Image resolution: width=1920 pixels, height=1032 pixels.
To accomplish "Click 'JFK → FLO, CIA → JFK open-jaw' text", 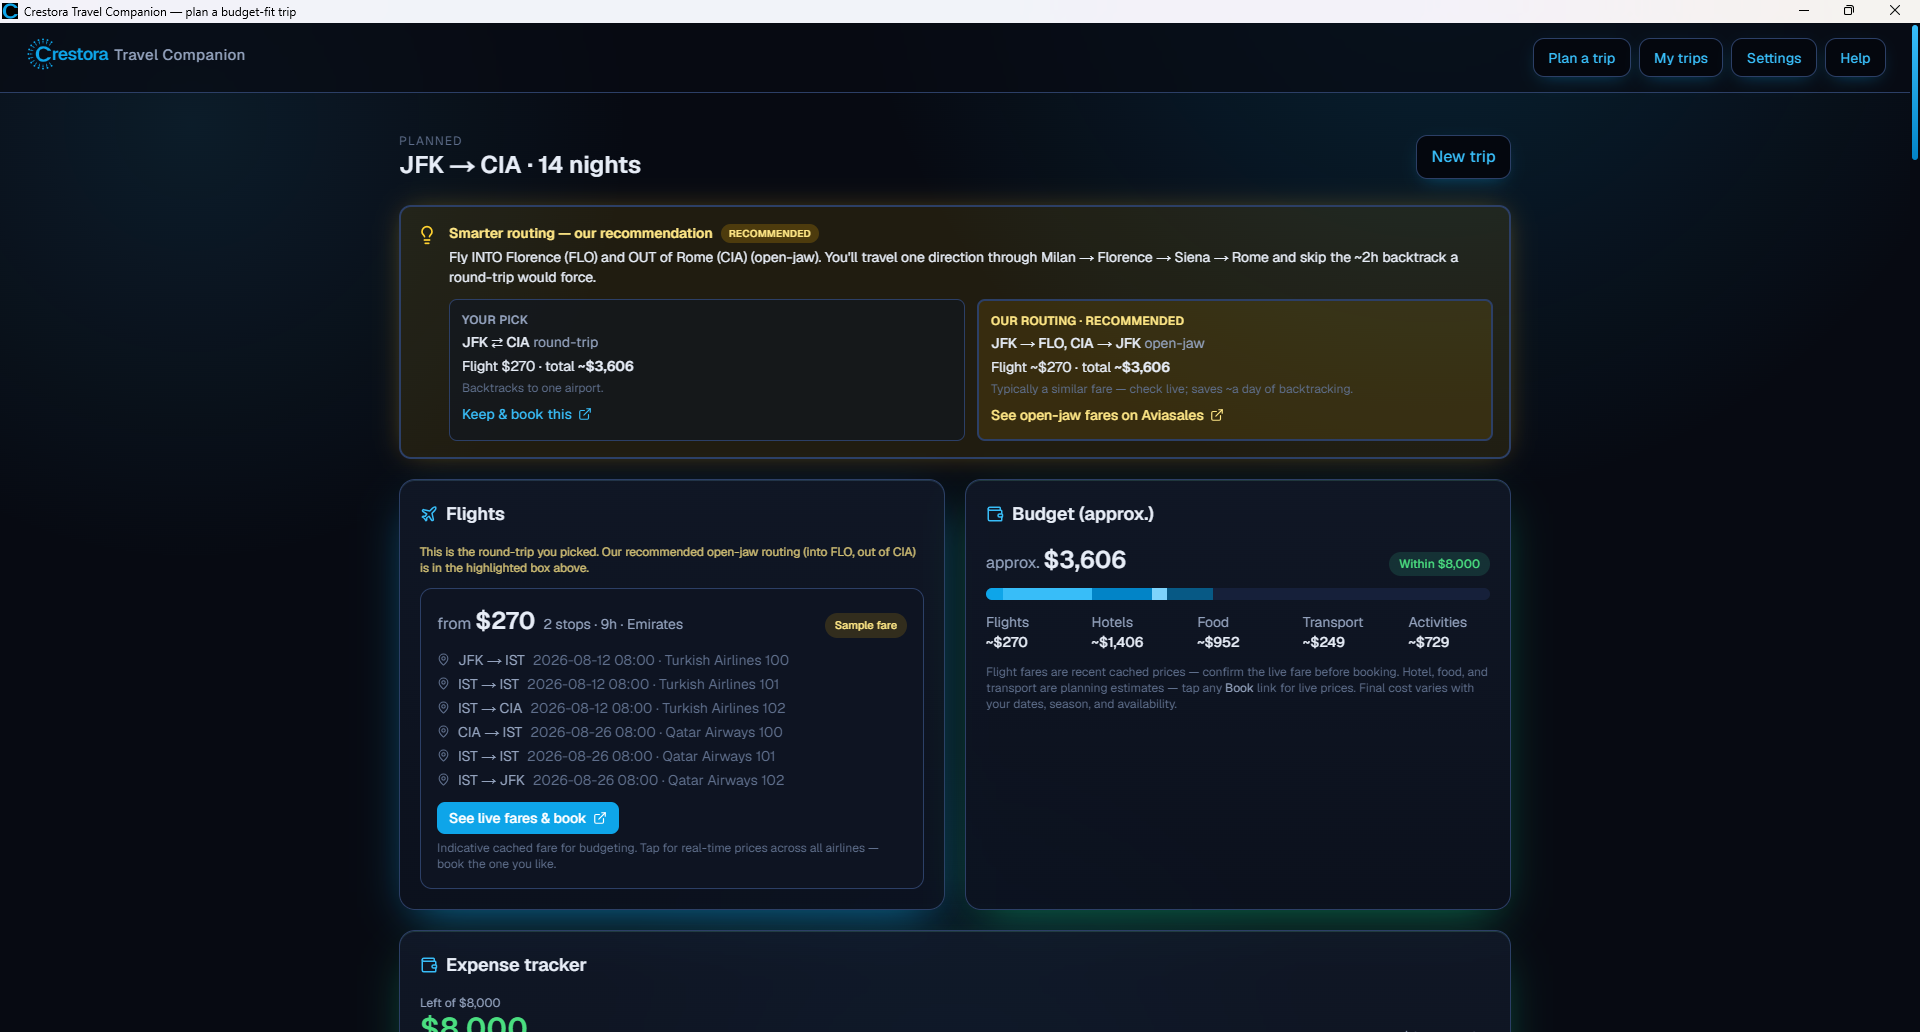I will 1097,343.
